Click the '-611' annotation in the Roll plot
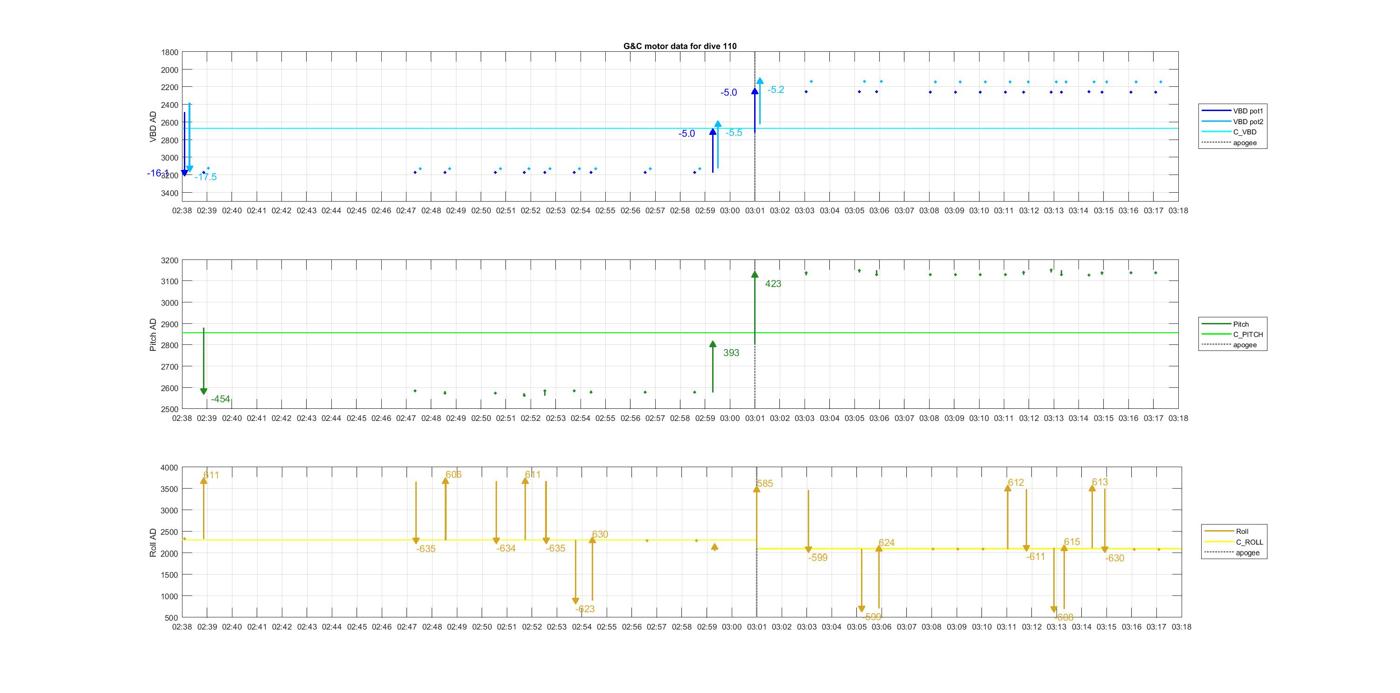 1036,557
